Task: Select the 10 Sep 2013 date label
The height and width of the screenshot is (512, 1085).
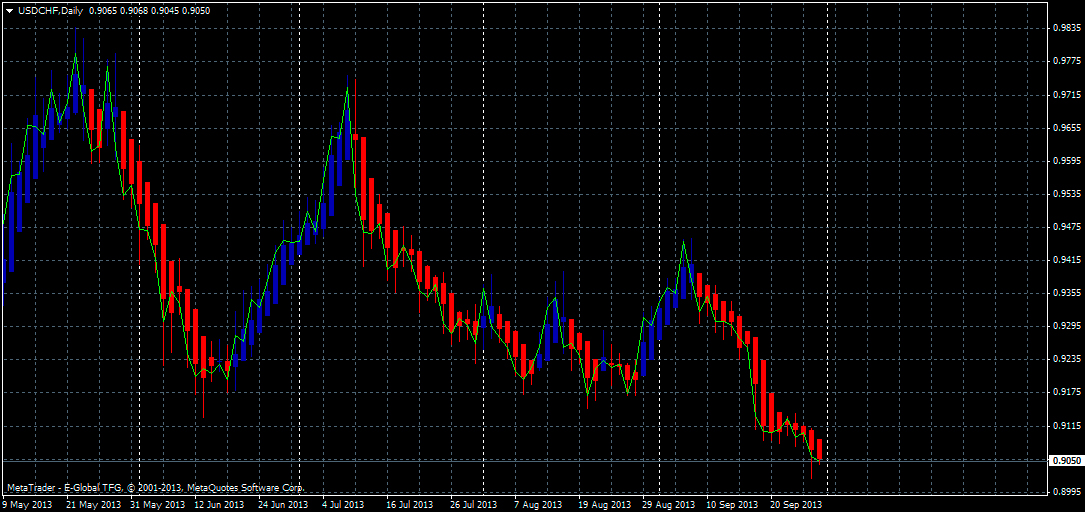Action: (732, 505)
